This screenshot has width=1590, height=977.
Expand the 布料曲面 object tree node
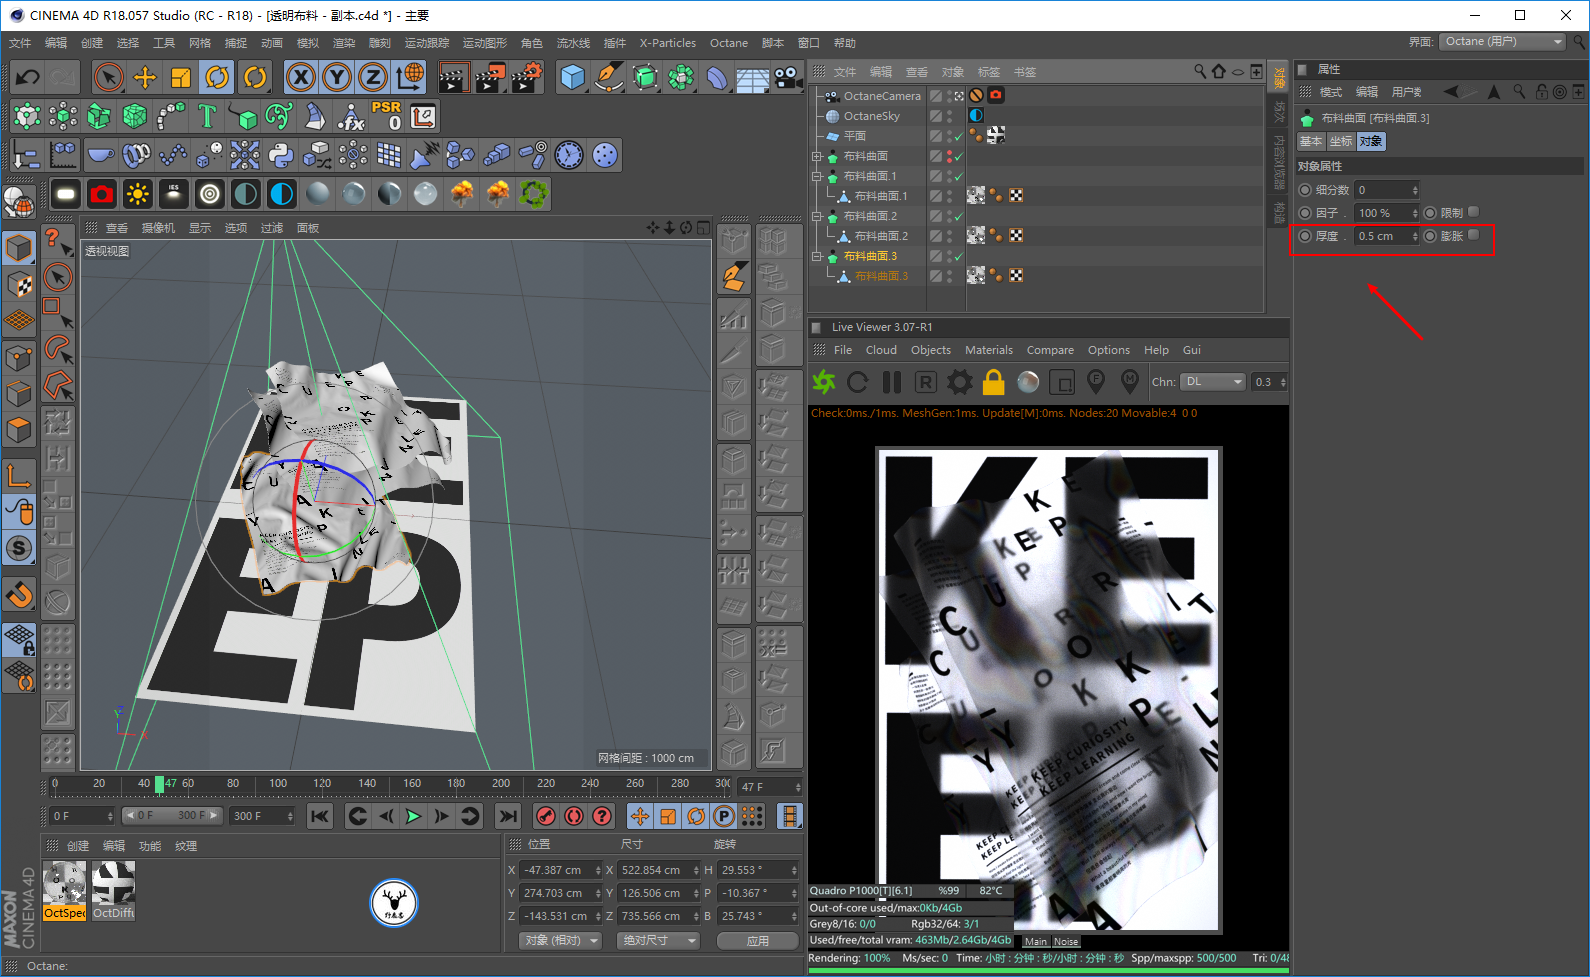point(817,156)
